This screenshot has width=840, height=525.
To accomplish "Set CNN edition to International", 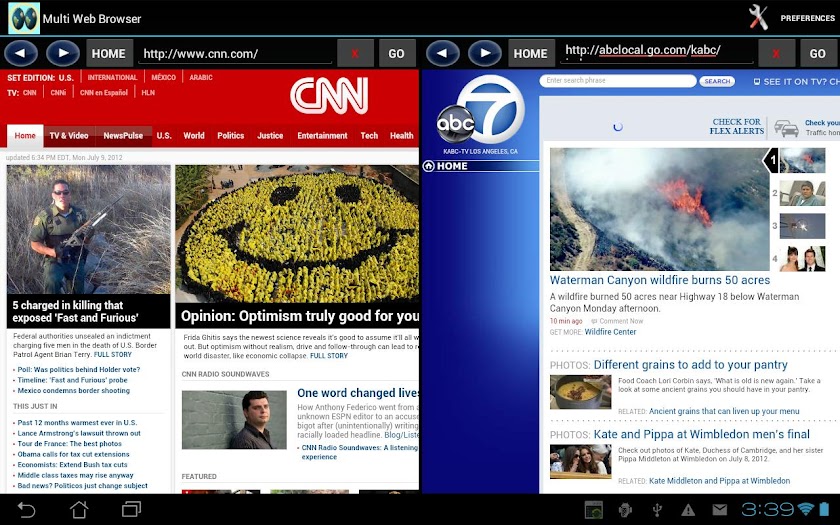I will [x=112, y=78].
